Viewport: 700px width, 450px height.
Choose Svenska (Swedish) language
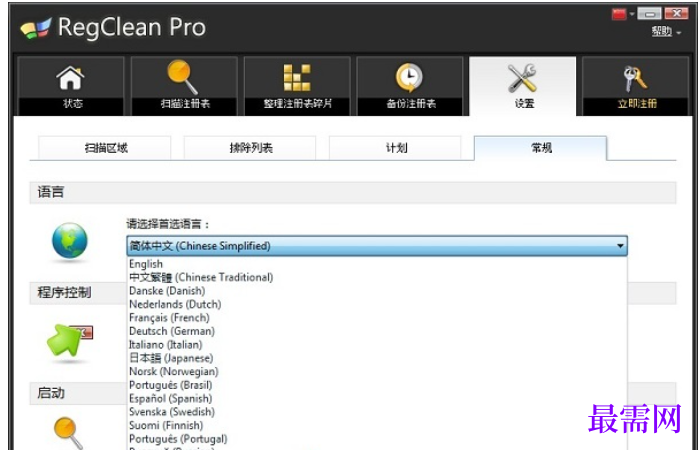pyautogui.click(x=377, y=412)
